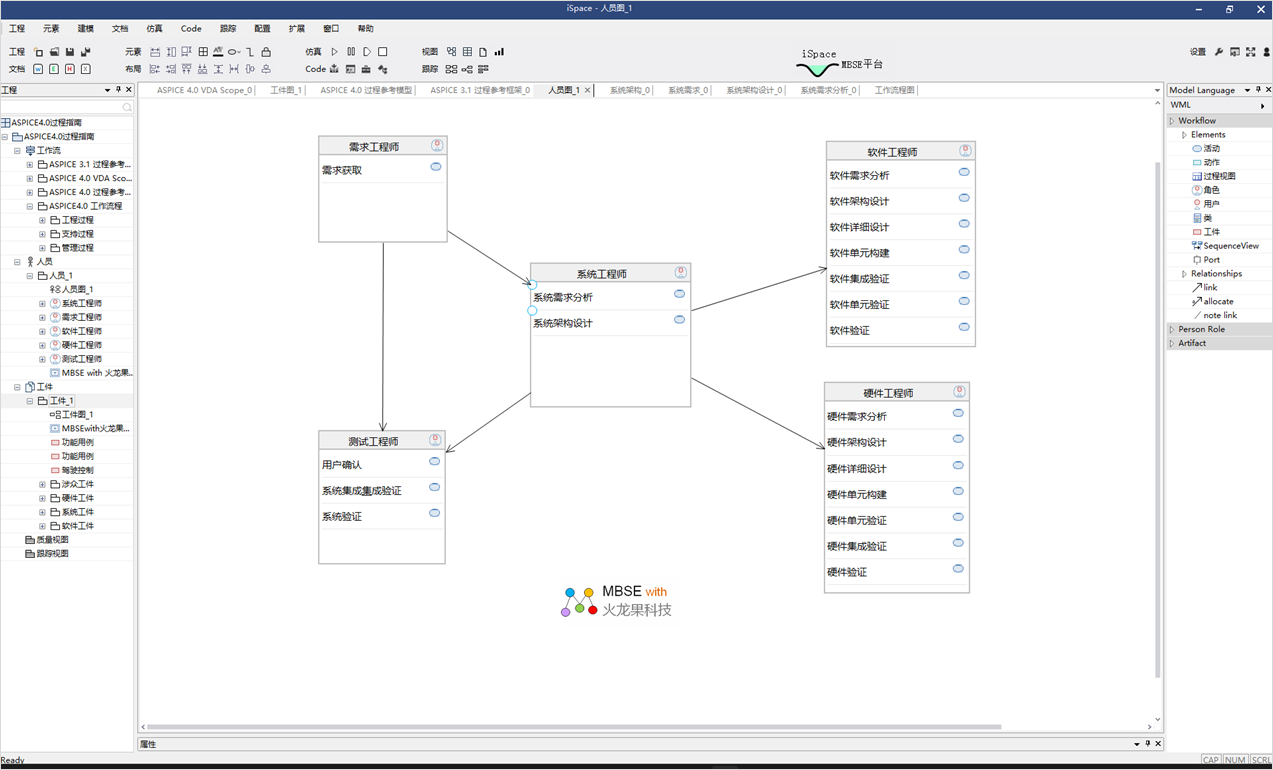Click the E document icon in the 文档 row
This screenshot has height=770, width=1273.
pos(54,69)
